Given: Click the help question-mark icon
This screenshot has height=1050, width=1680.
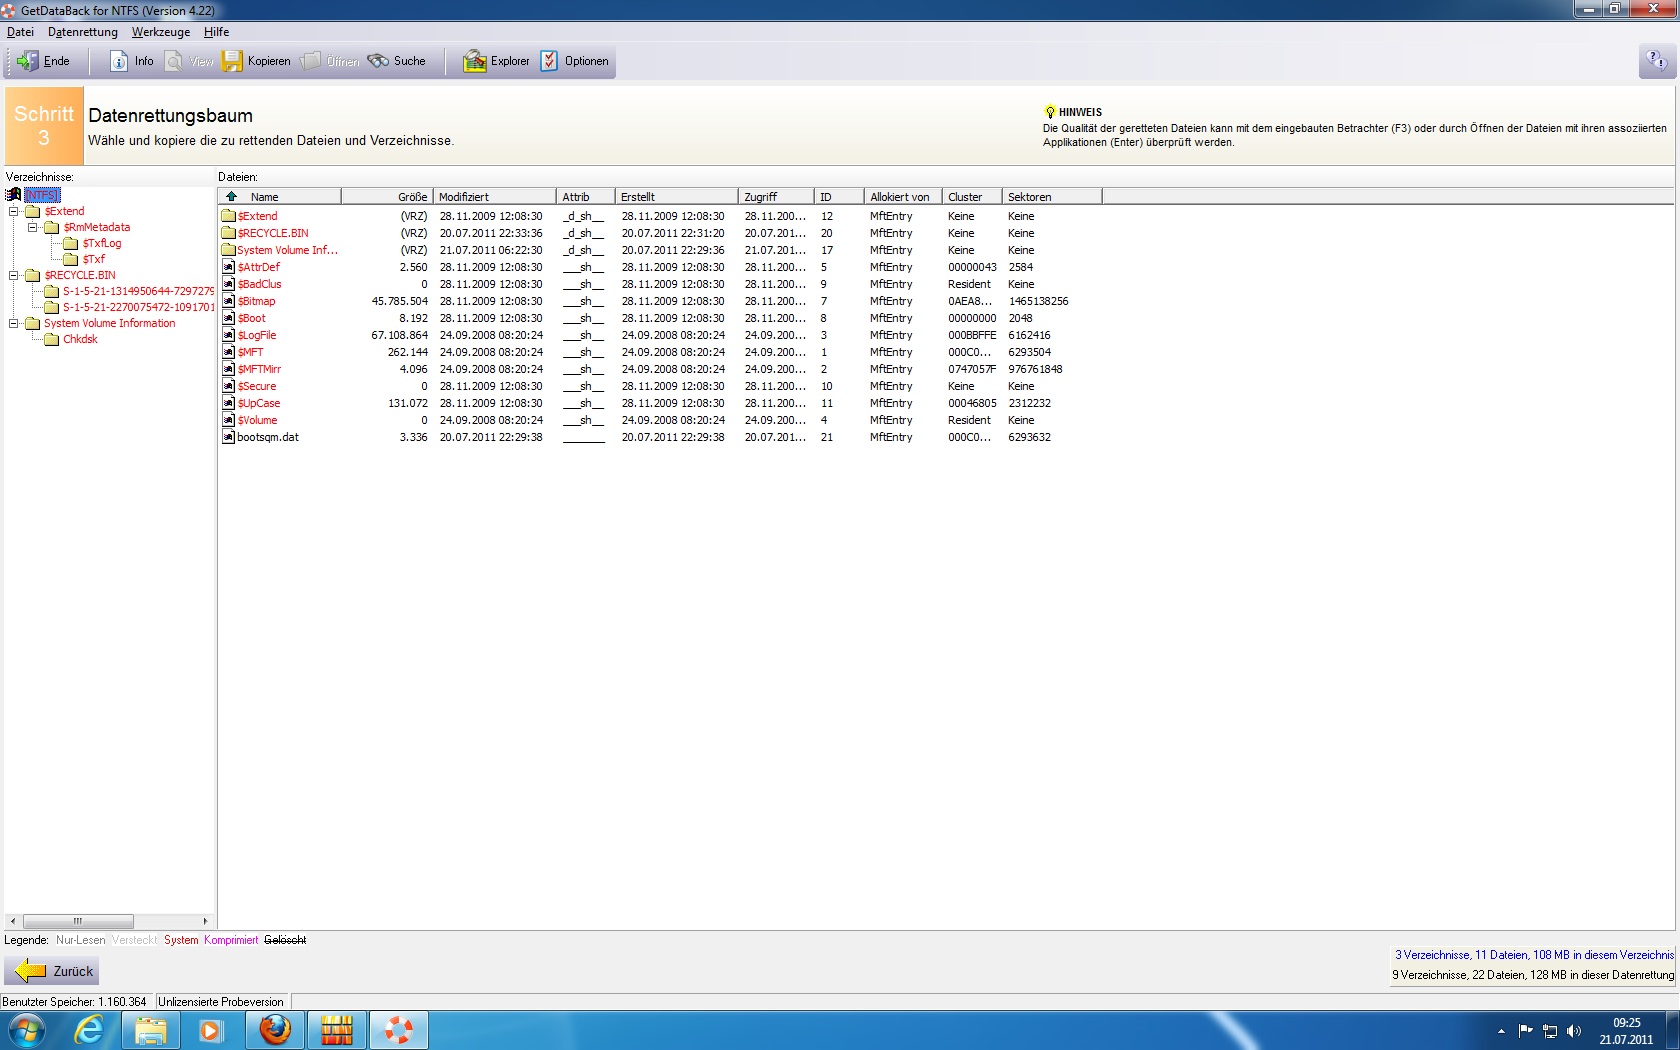Looking at the screenshot, I should tap(1656, 61).
